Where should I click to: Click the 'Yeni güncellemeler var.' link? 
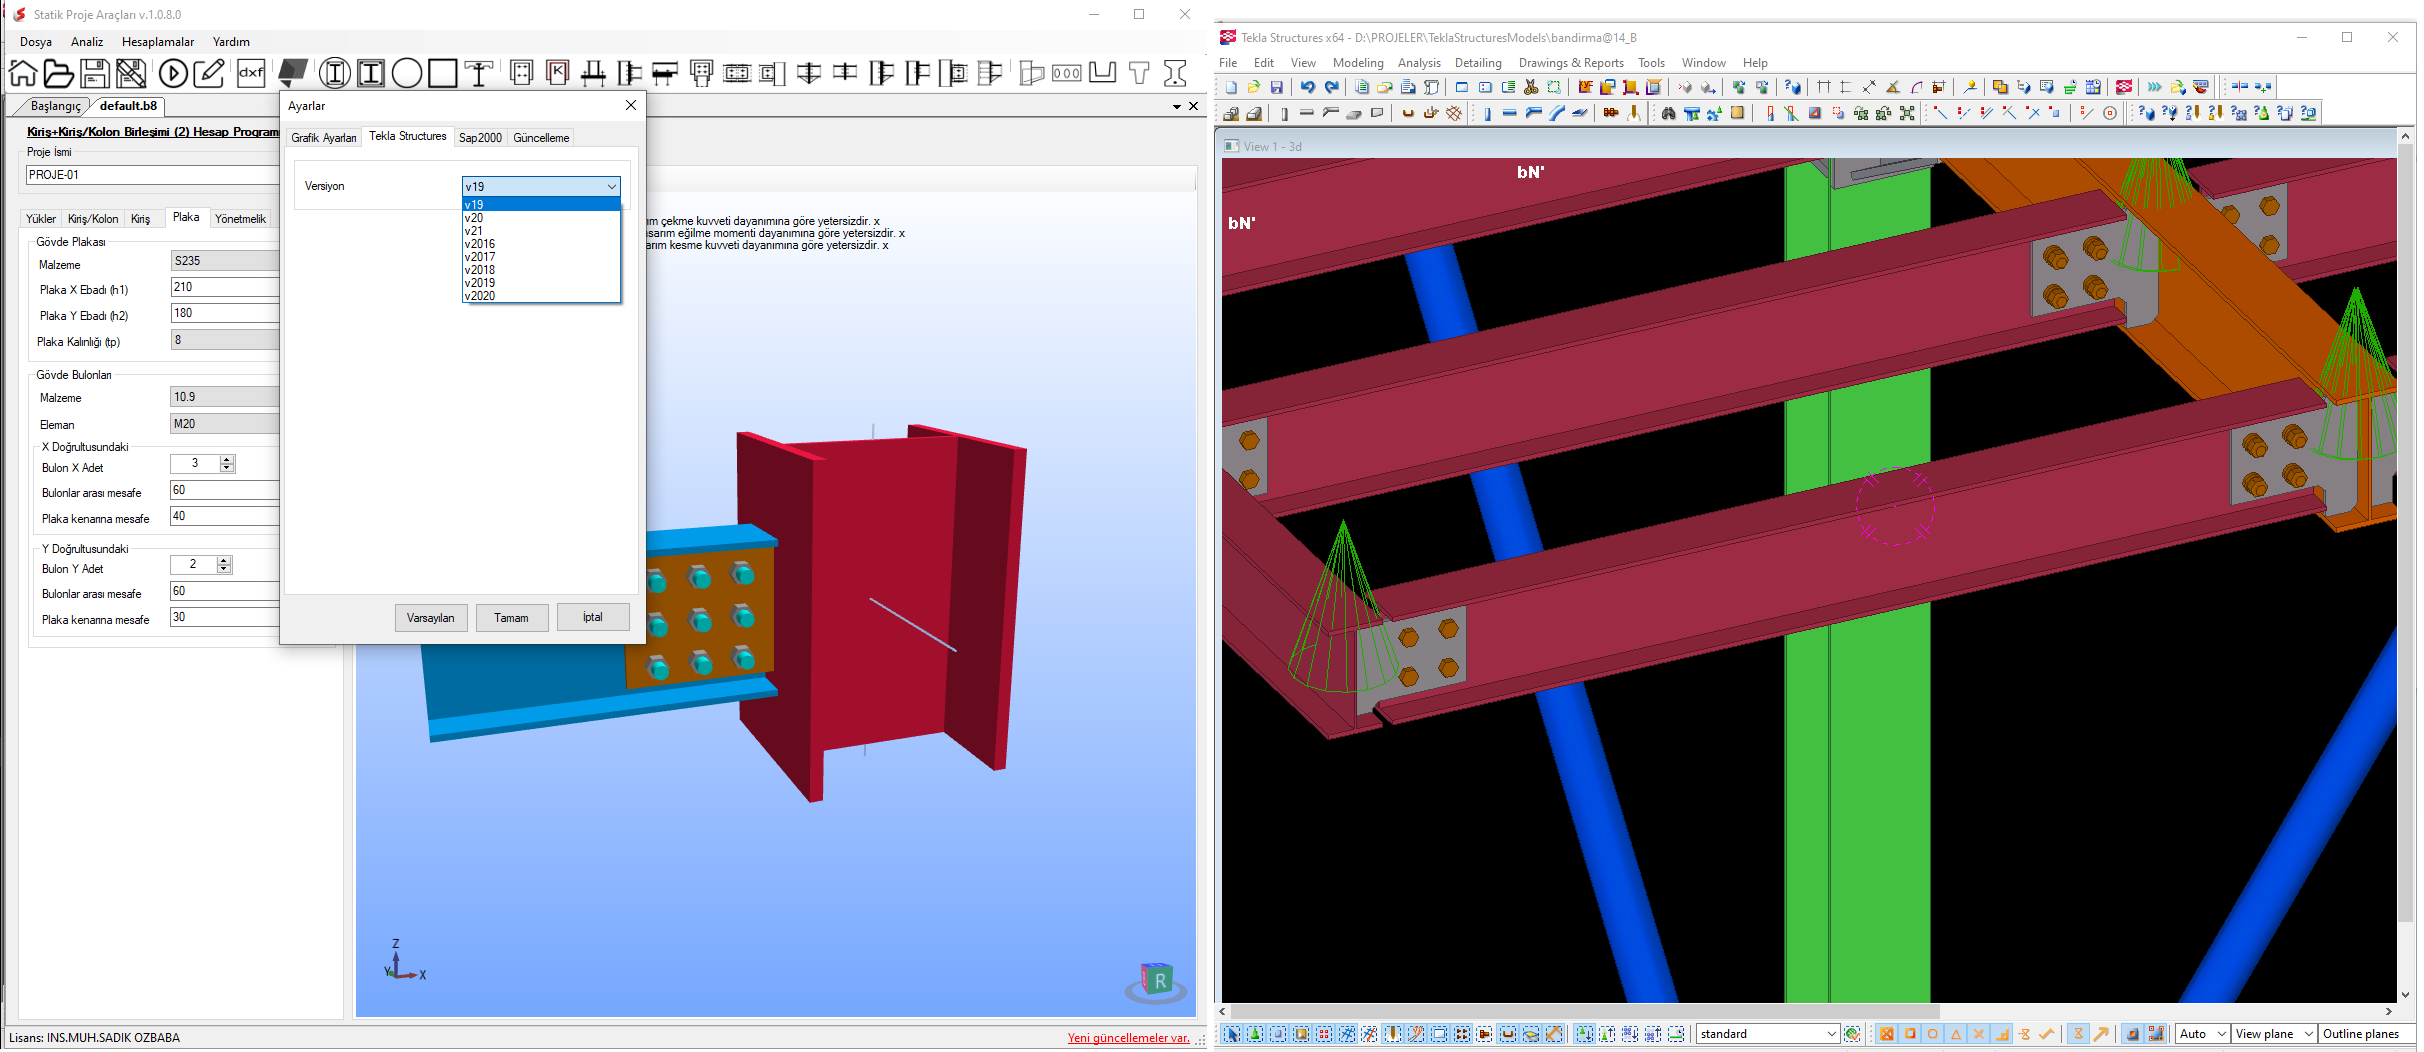click(1128, 1038)
